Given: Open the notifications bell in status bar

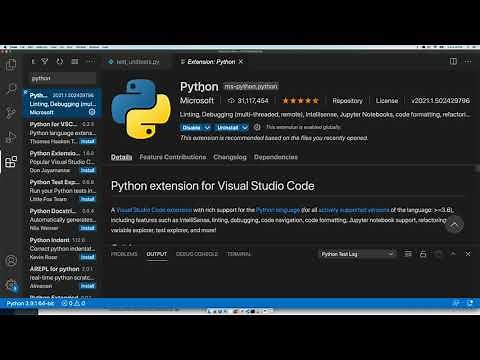Looking at the screenshot, I should pos(470,303).
